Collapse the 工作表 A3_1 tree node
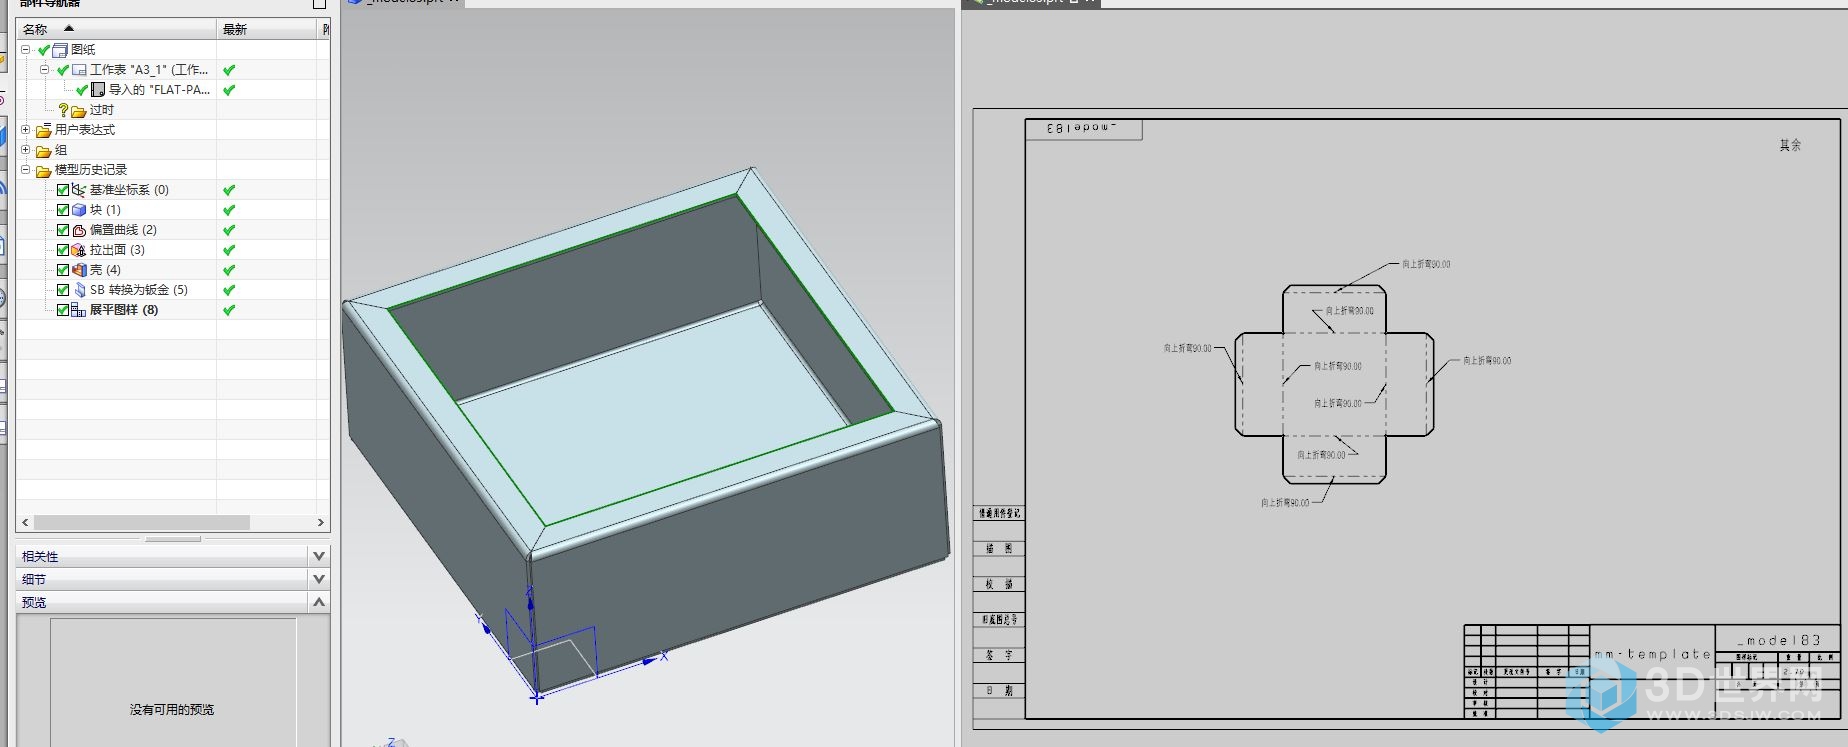 coord(44,69)
